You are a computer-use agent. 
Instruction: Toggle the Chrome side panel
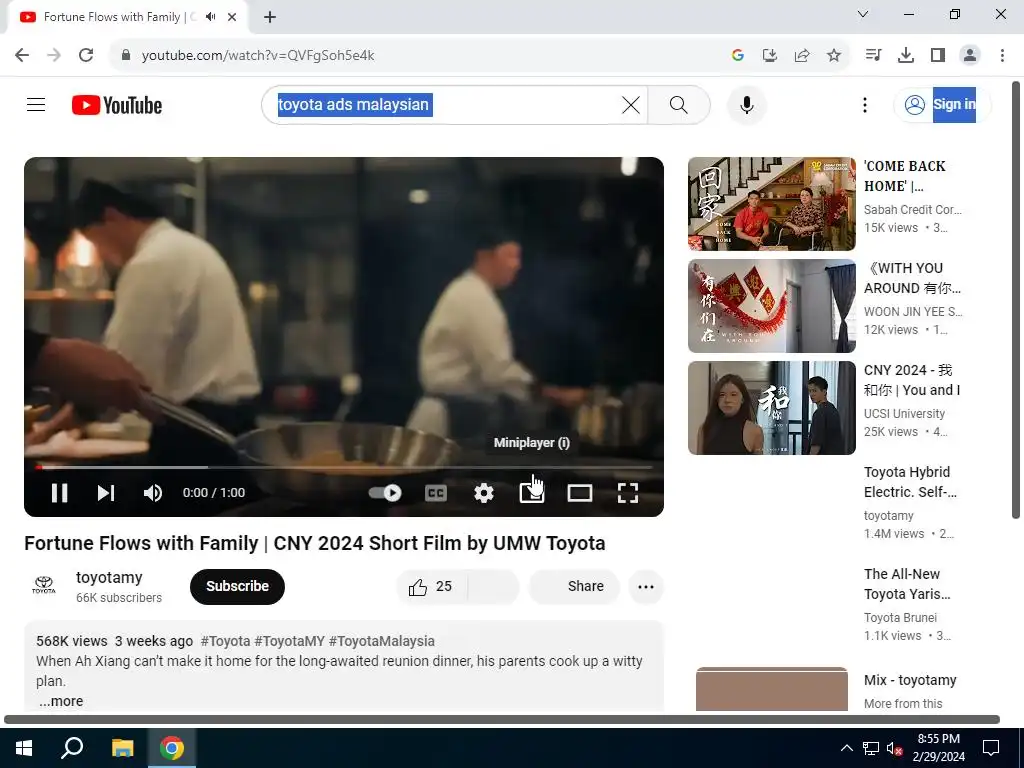tap(938, 56)
